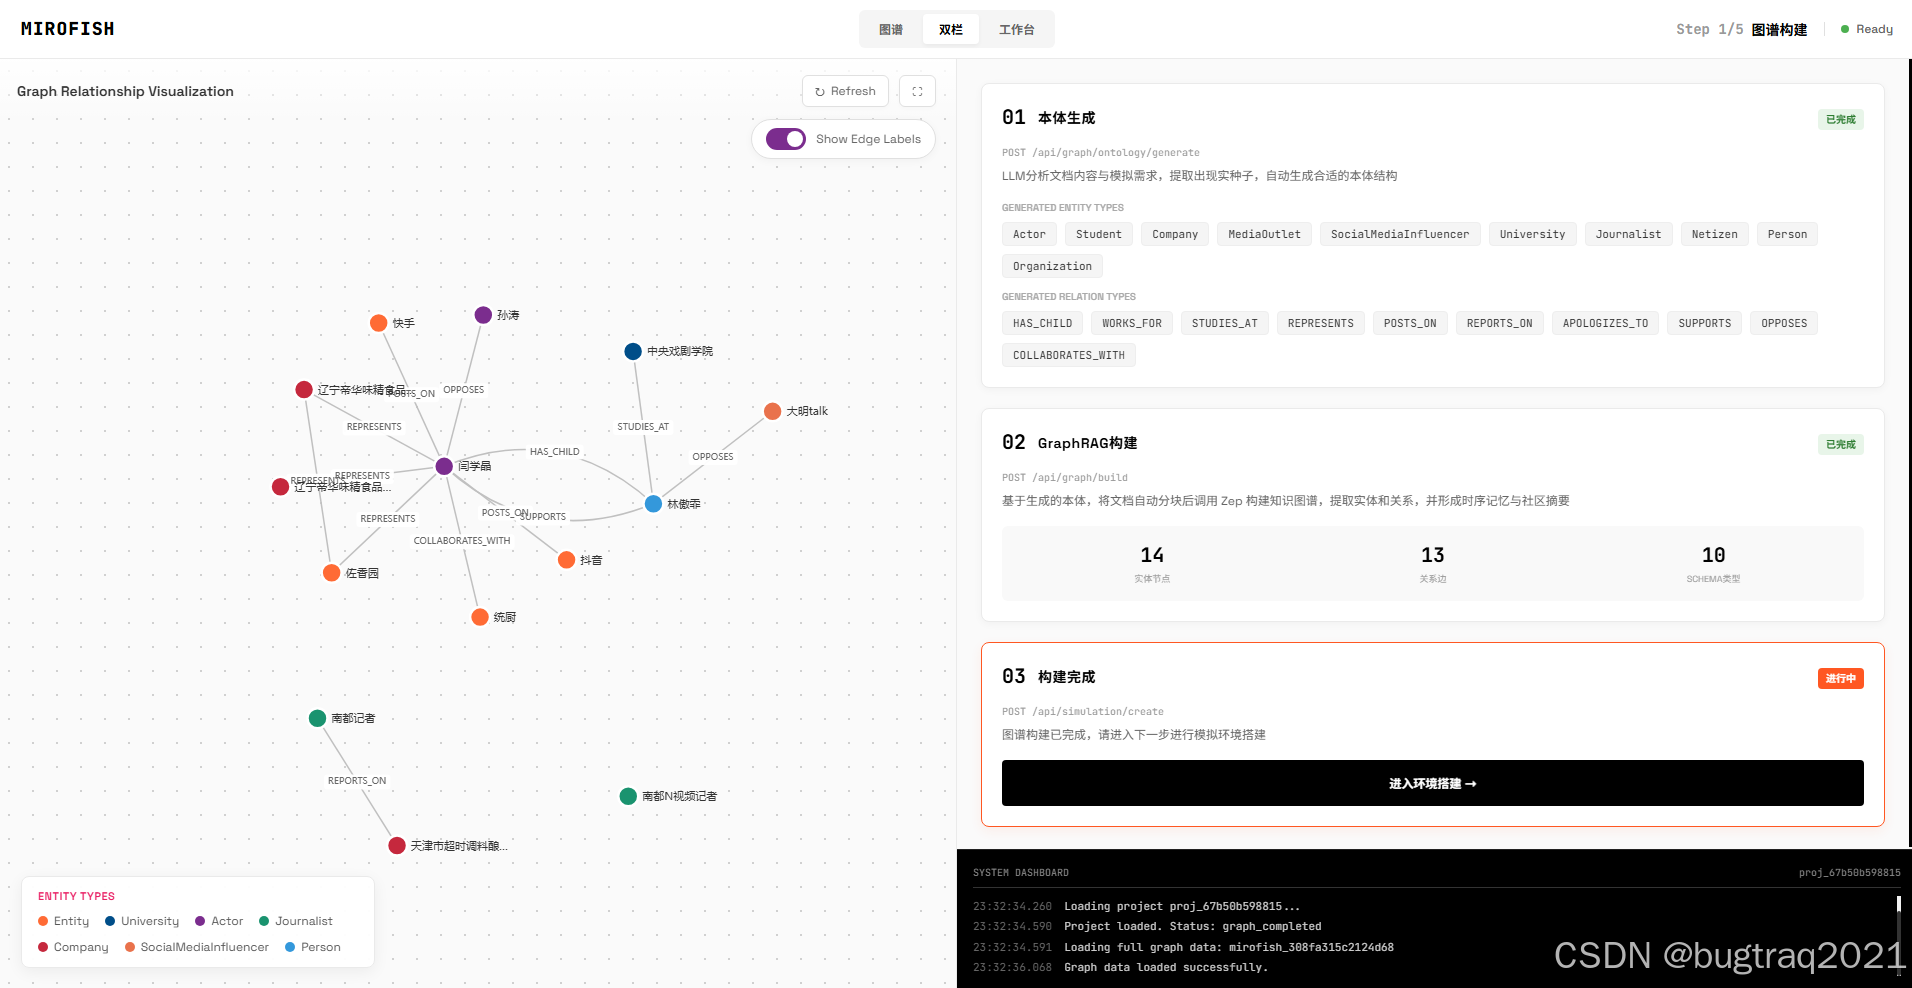Image resolution: width=1912 pixels, height=988 pixels.
Task: Click the 10 SCHEMA类型 stat
Action: click(1713, 564)
